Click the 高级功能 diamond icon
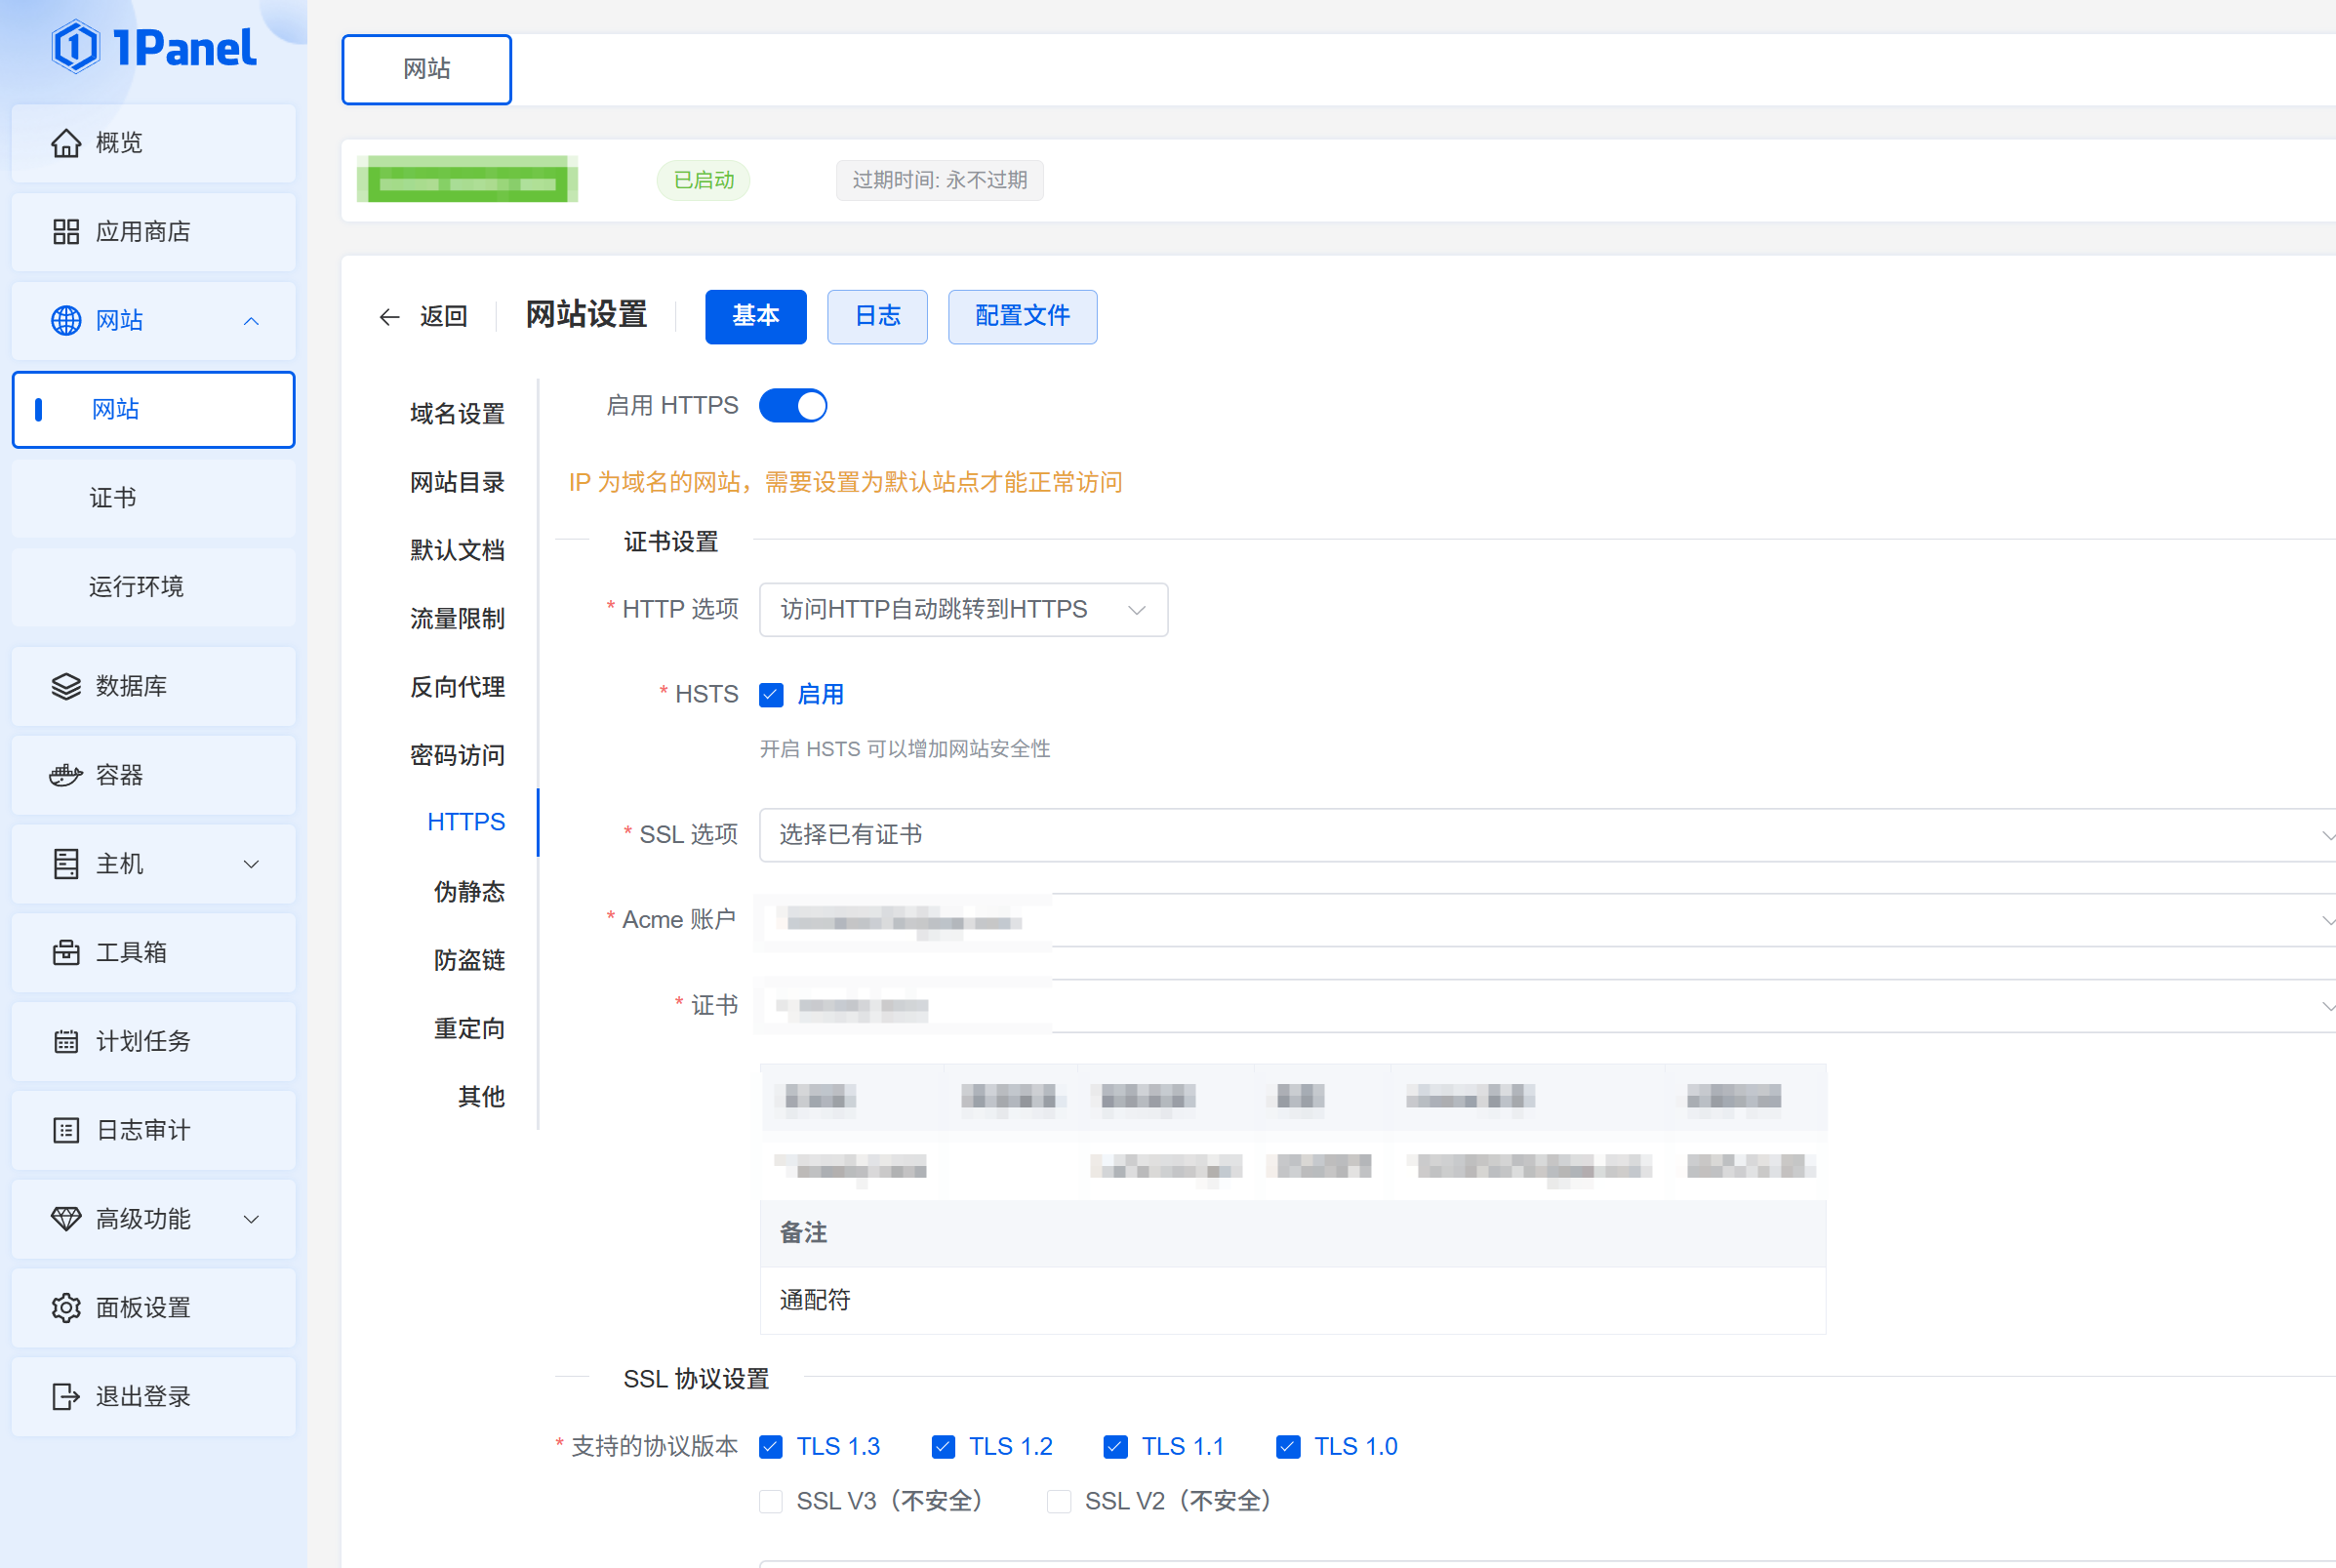This screenshot has height=1568, width=2336. pos(66,1219)
